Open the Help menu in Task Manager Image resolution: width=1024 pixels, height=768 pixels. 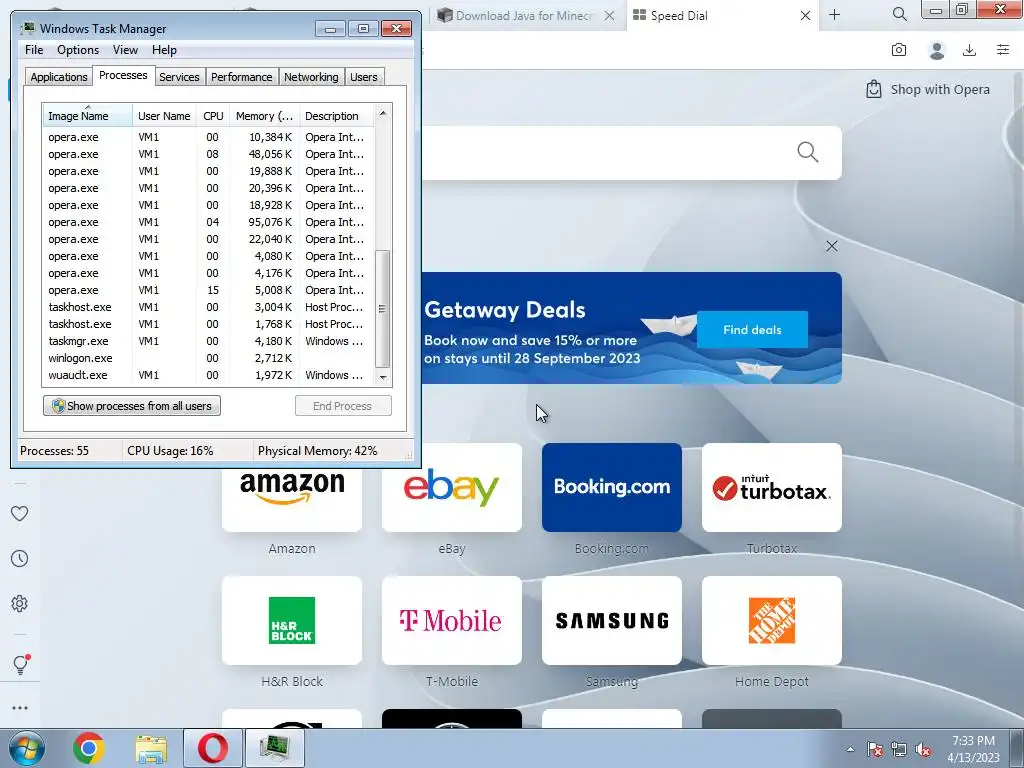[164, 50]
